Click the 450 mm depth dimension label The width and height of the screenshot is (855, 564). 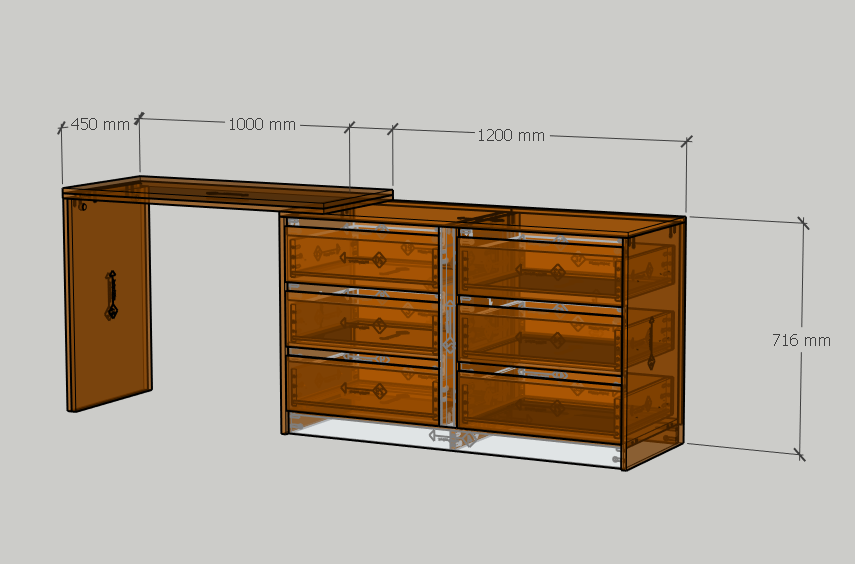pos(100,125)
